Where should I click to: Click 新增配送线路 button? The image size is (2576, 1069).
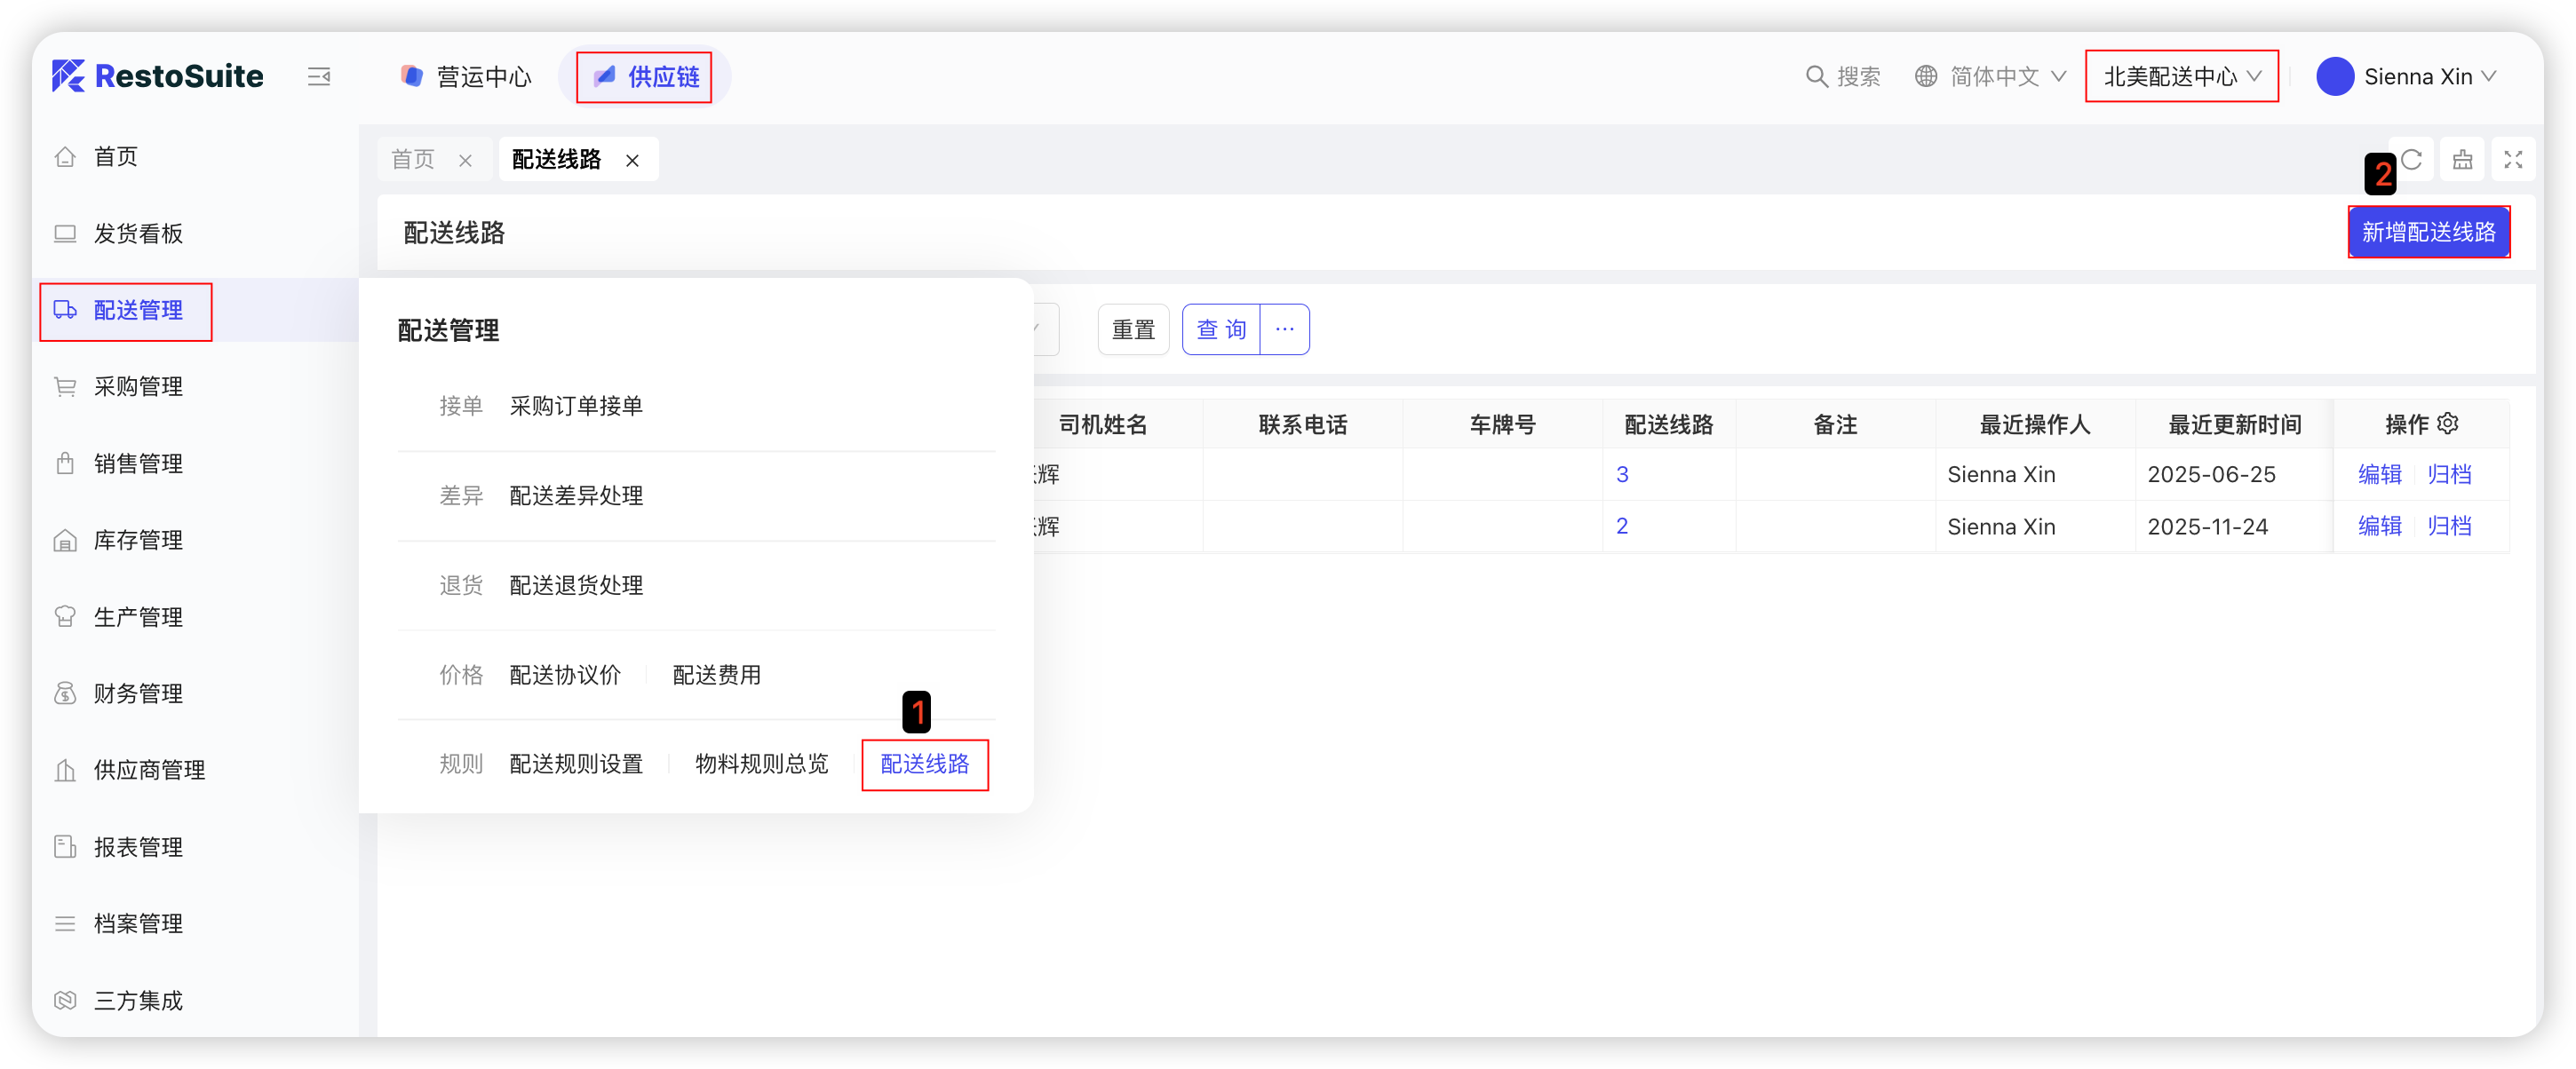click(2428, 233)
